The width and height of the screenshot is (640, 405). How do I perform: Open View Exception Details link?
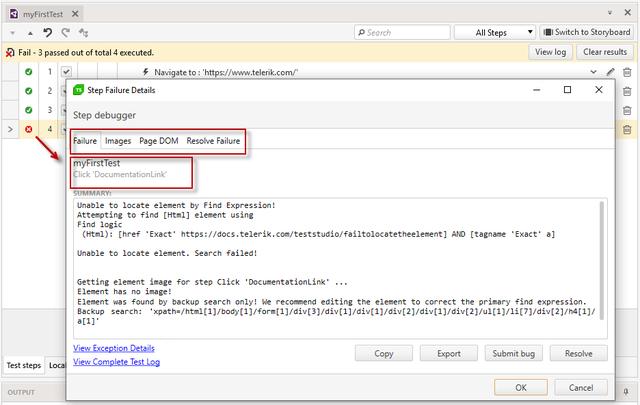point(114,348)
